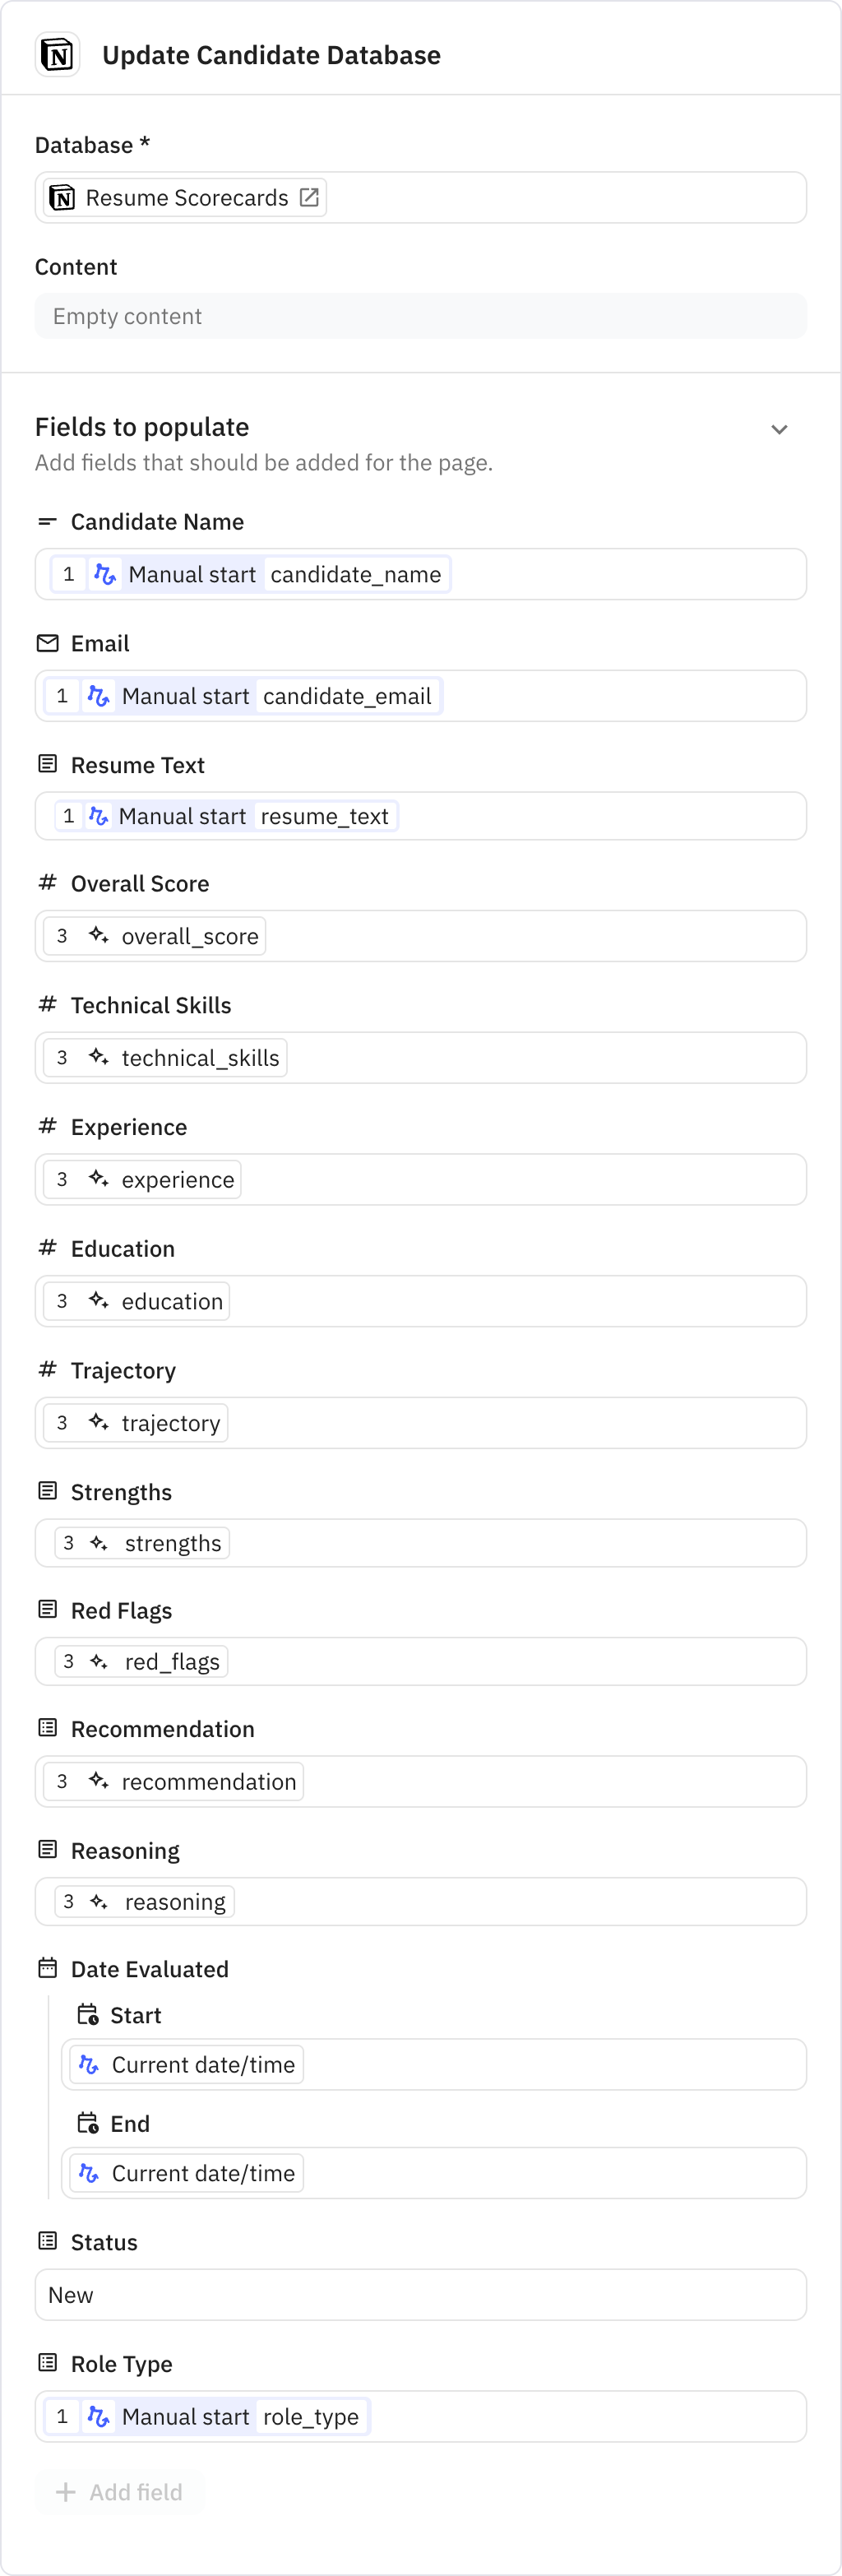Open the Status dropdown showing New
The height and width of the screenshot is (2576, 842).
pyautogui.click(x=420, y=2295)
